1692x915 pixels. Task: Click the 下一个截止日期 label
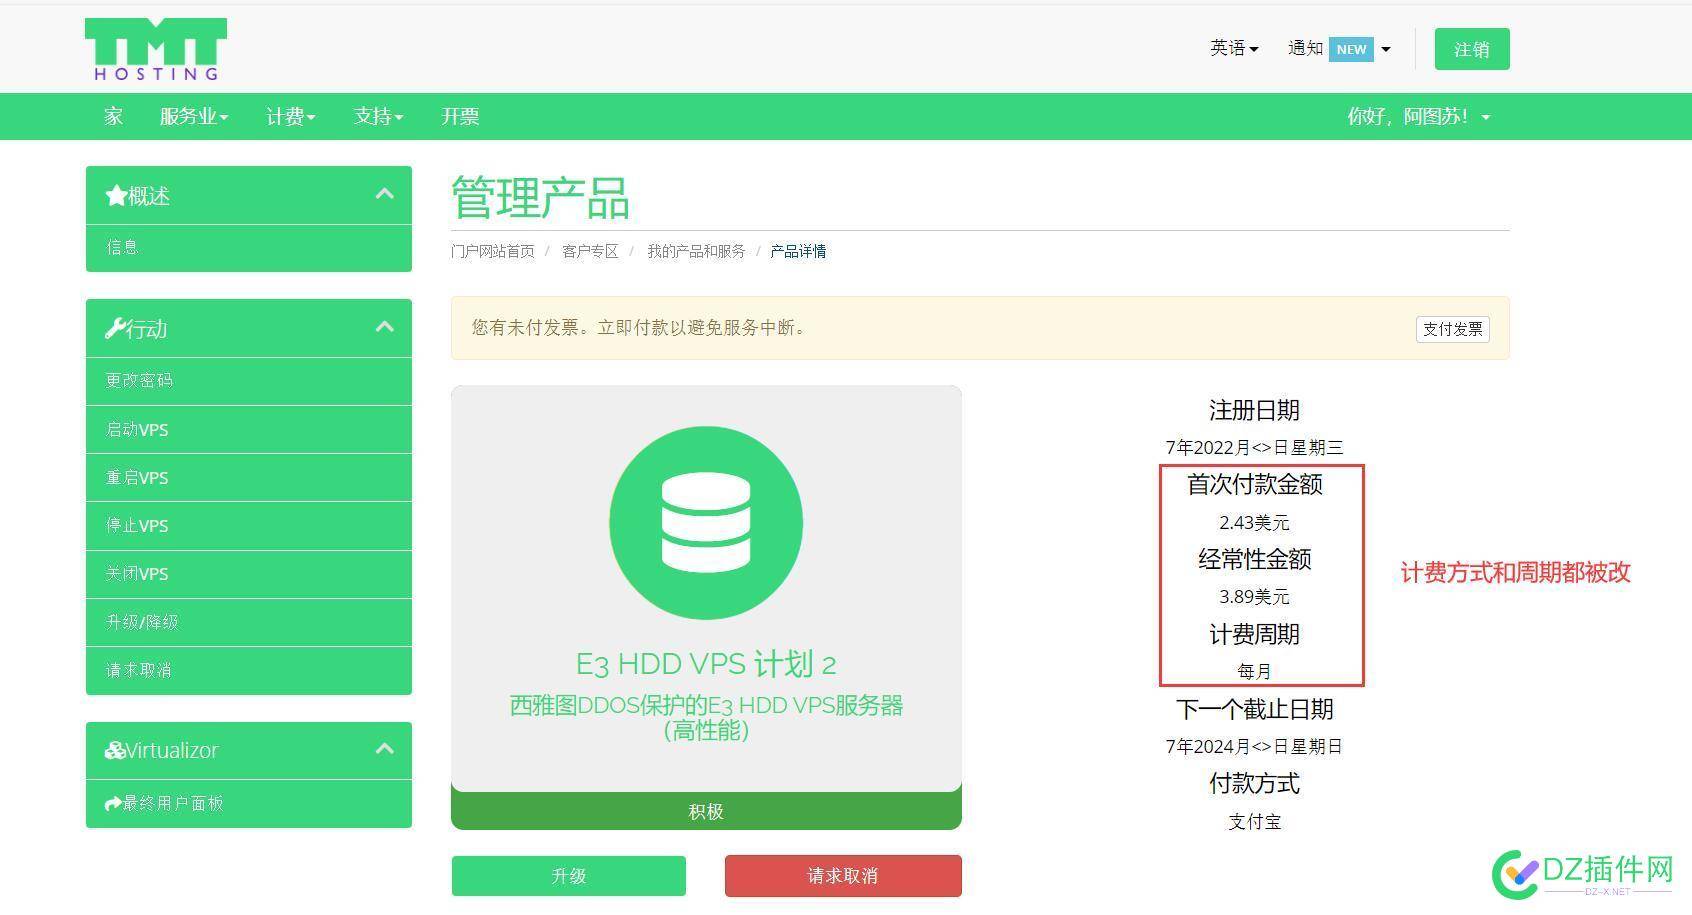[1254, 709]
